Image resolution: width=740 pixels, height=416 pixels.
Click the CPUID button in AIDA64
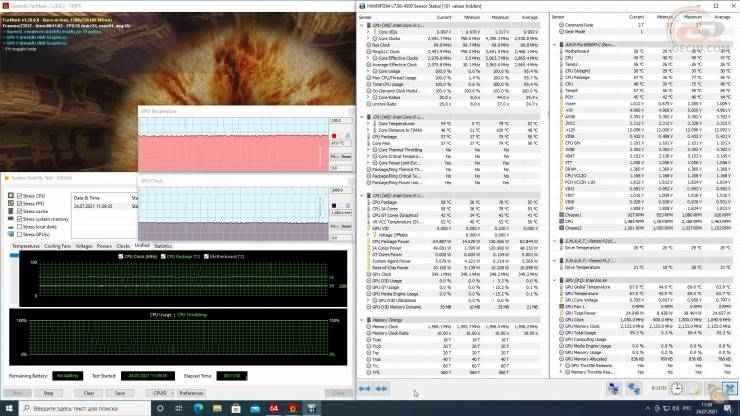tap(160, 393)
